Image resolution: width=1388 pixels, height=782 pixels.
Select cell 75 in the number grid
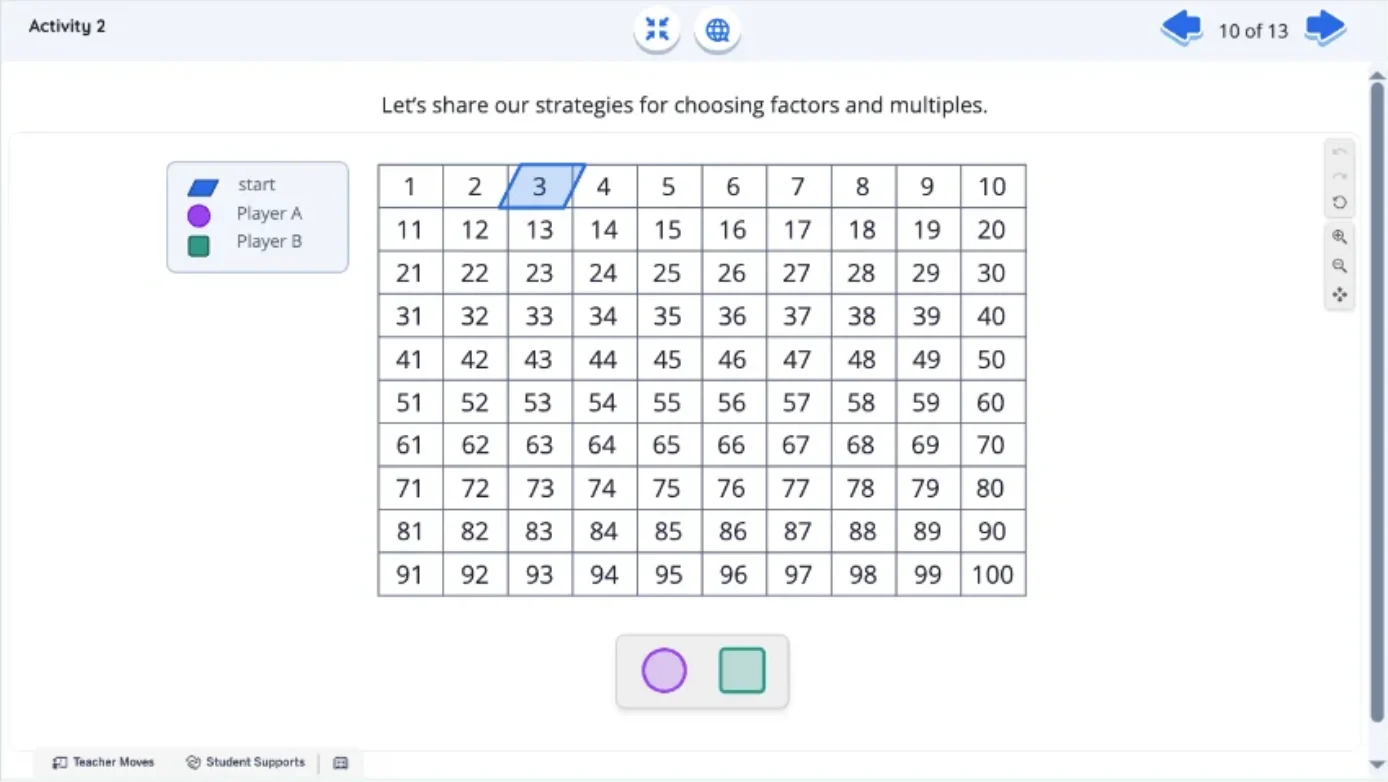point(669,488)
